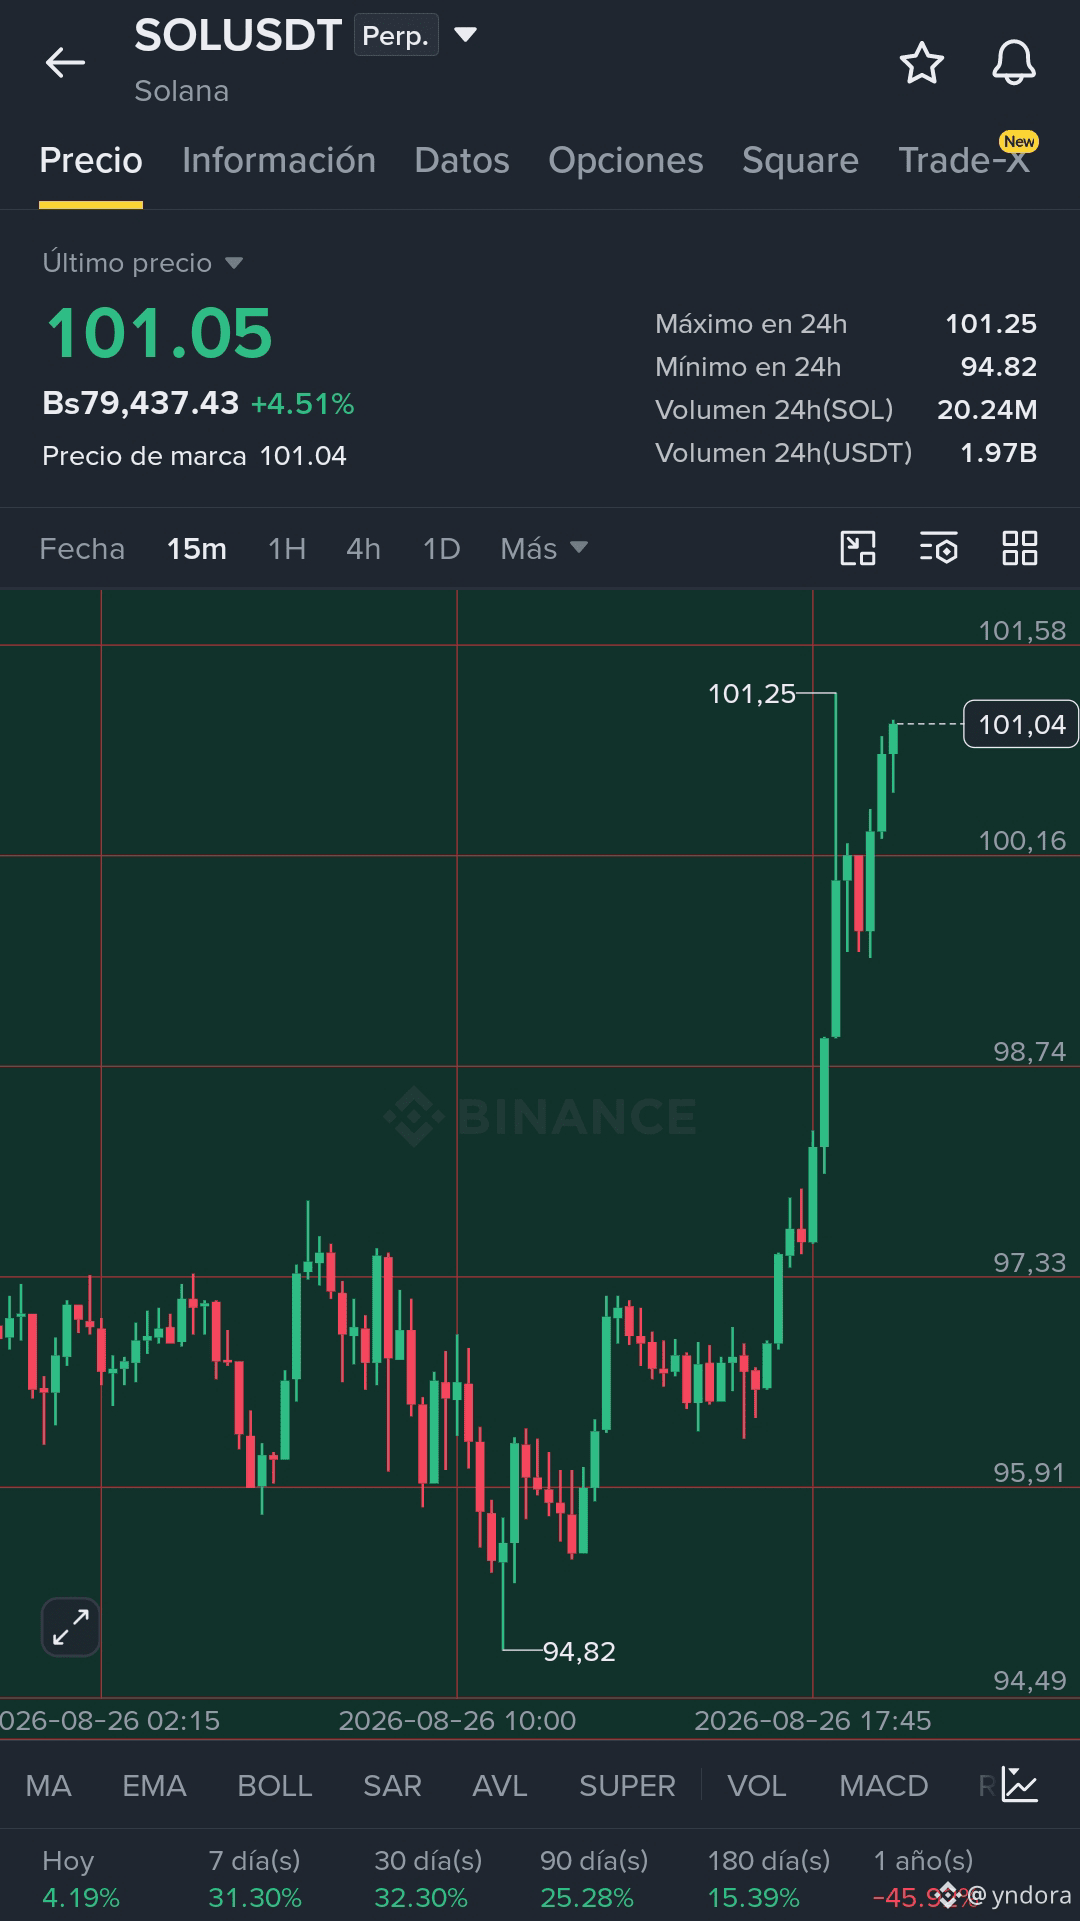
Task: Open the Opciones tab
Action: tap(626, 160)
